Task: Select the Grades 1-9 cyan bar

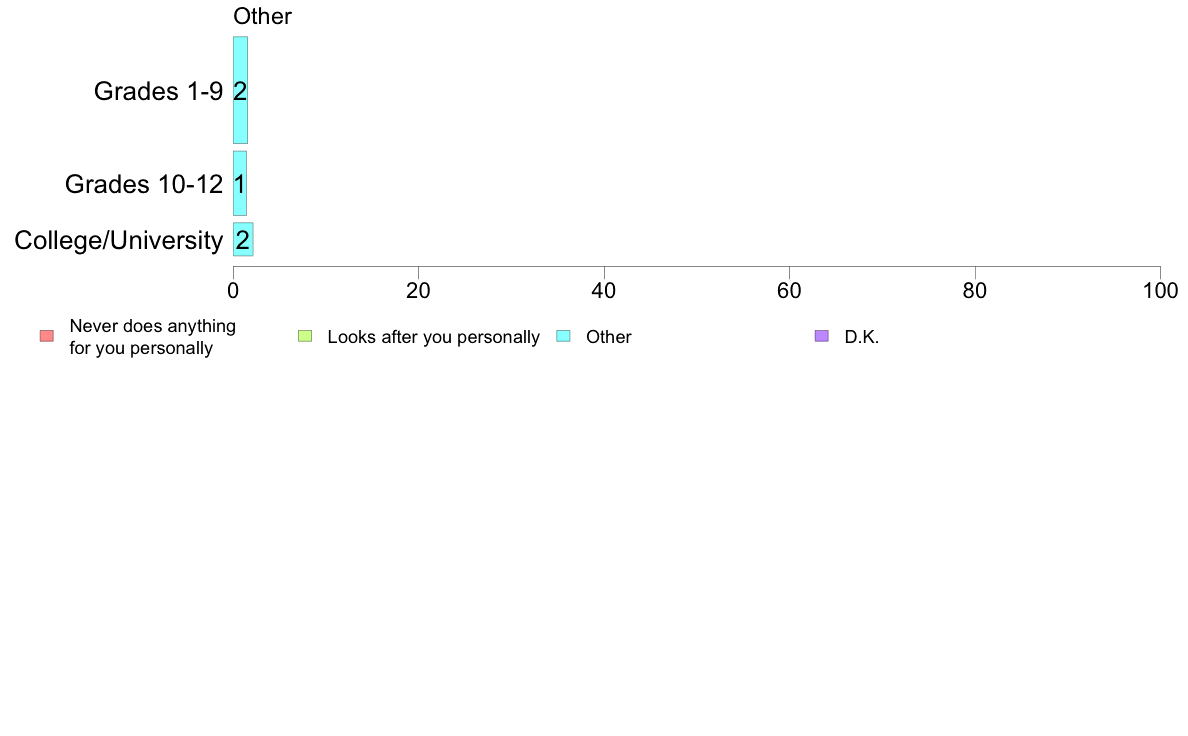Action: click(240, 90)
